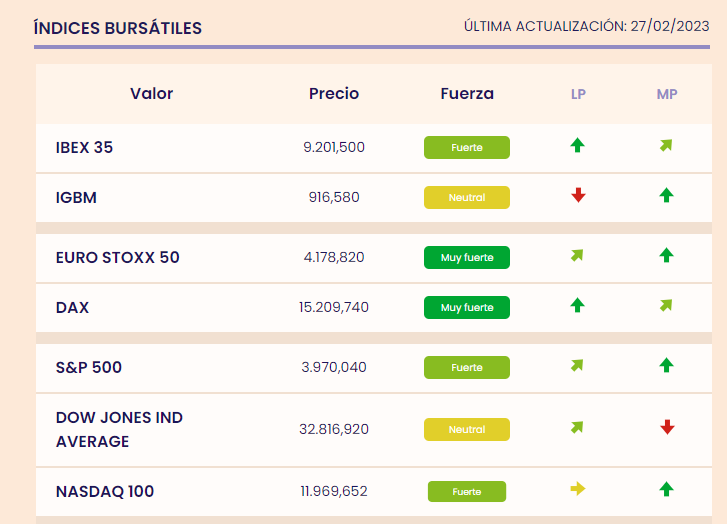Click the IBEX 35 LP green up arrow
The image size is (727, 524).
(577, 146)
